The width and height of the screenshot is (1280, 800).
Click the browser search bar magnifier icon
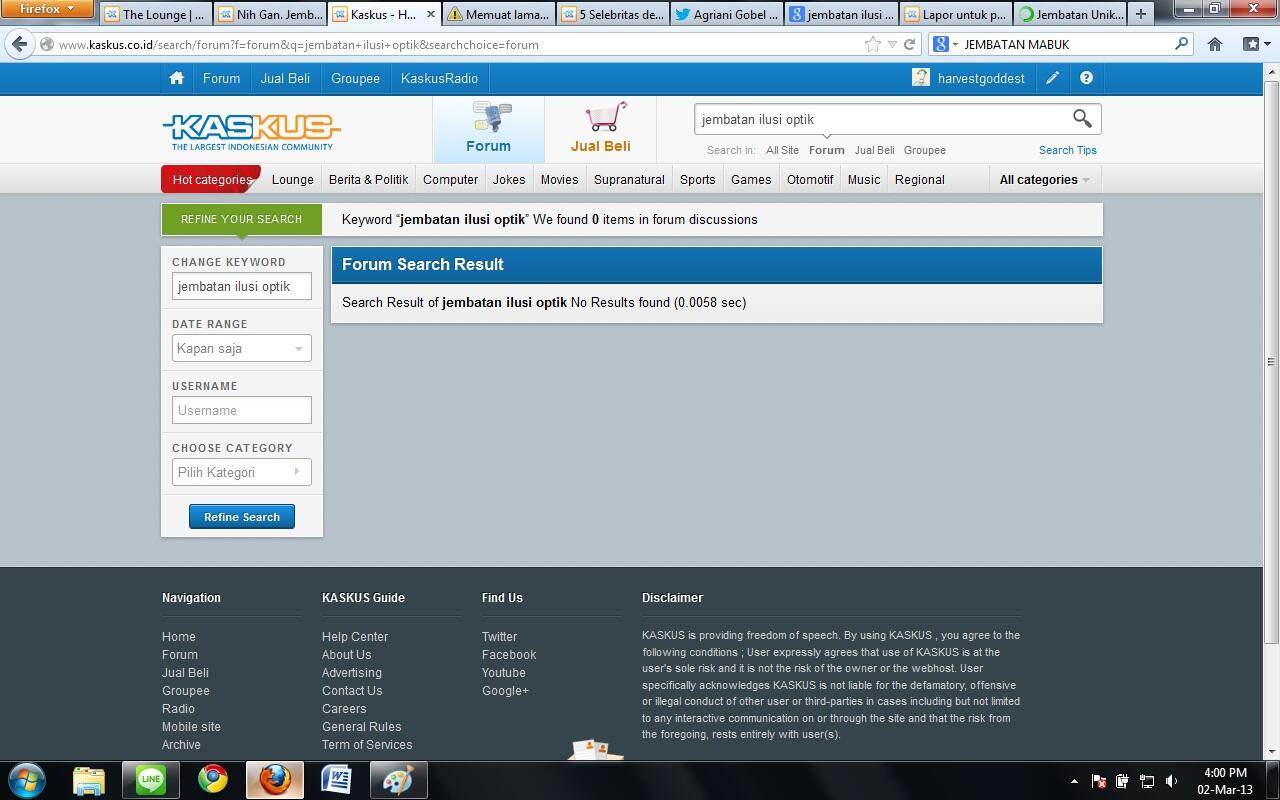coord(1181,44)
